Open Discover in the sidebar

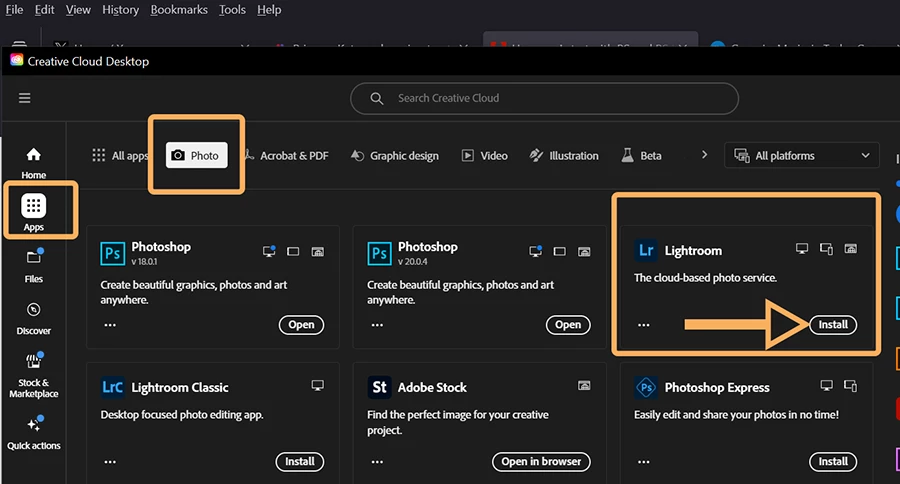(x=33, y=319)
